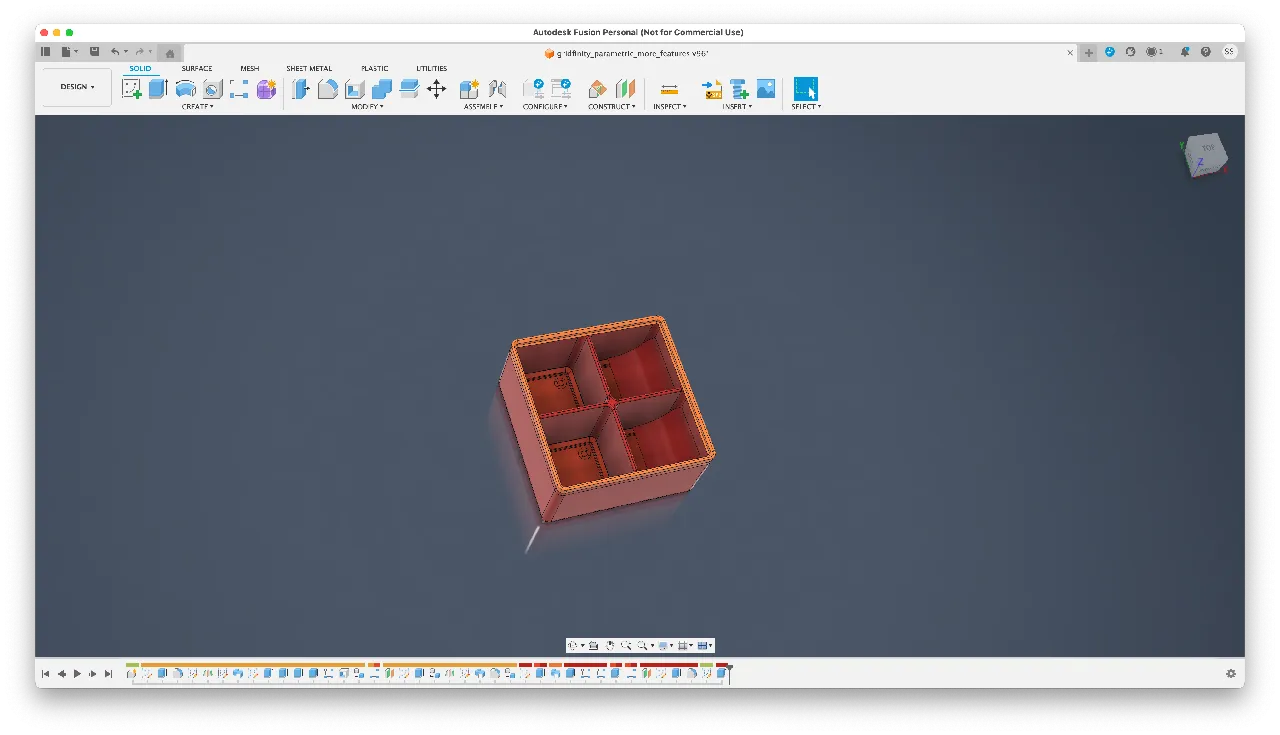Activate the Extrude tool
This screenshot has height=735, width=1280.
coord(157,88)
